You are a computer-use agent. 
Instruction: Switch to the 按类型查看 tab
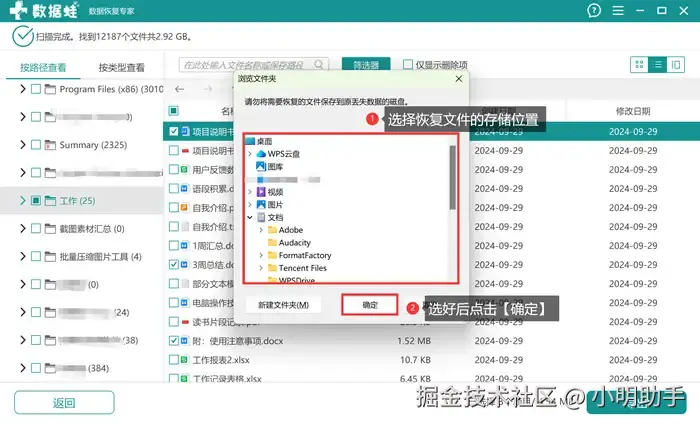[x=121, y=67]
